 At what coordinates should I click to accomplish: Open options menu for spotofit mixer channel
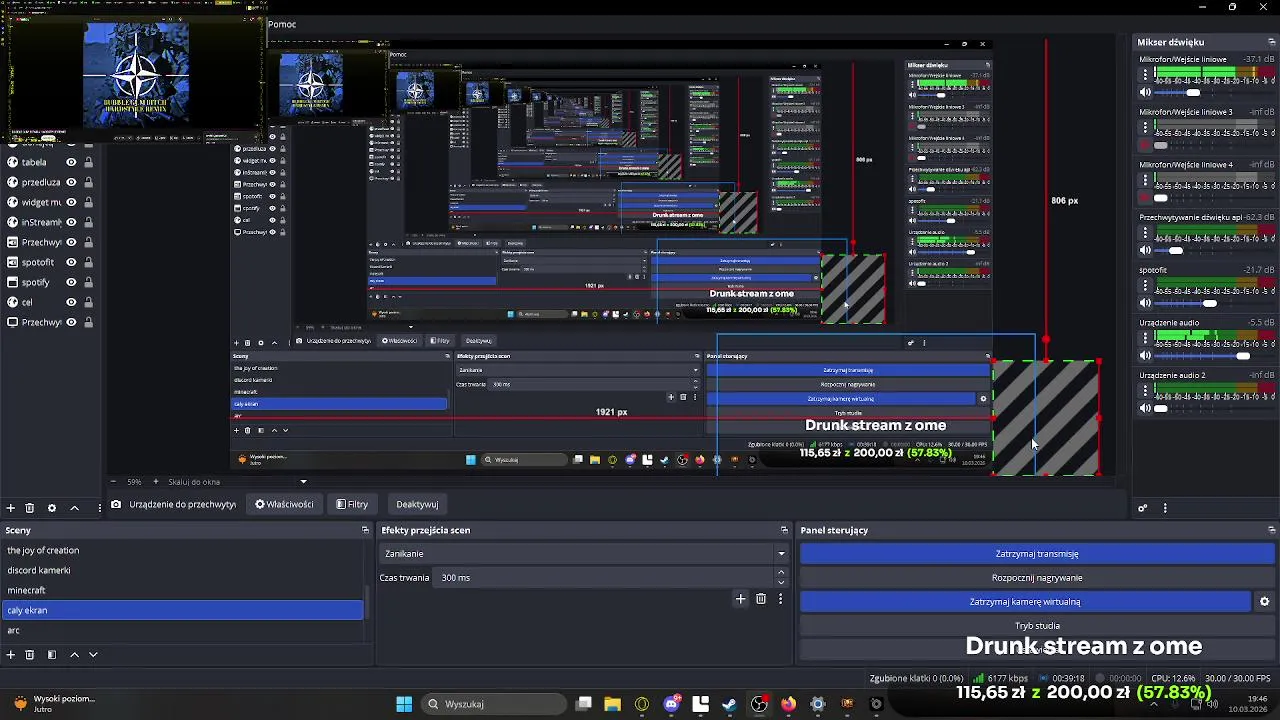point(1146,285)
